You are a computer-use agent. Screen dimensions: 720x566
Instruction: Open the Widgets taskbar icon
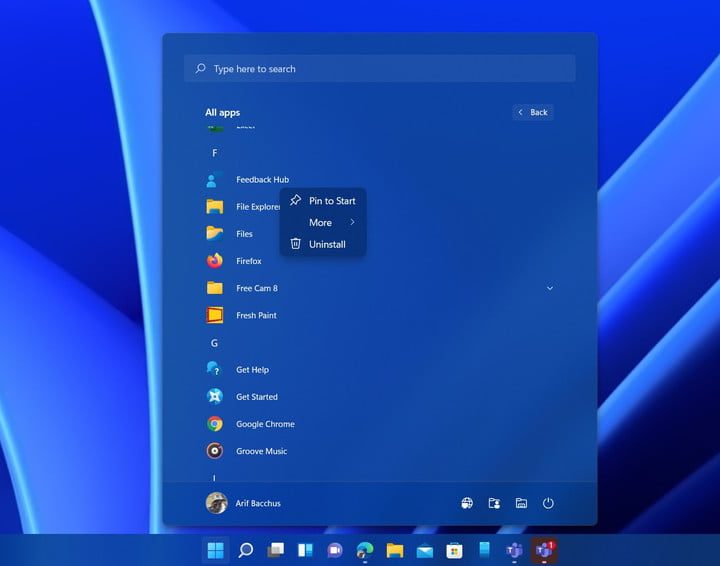(x=305, y=549)
